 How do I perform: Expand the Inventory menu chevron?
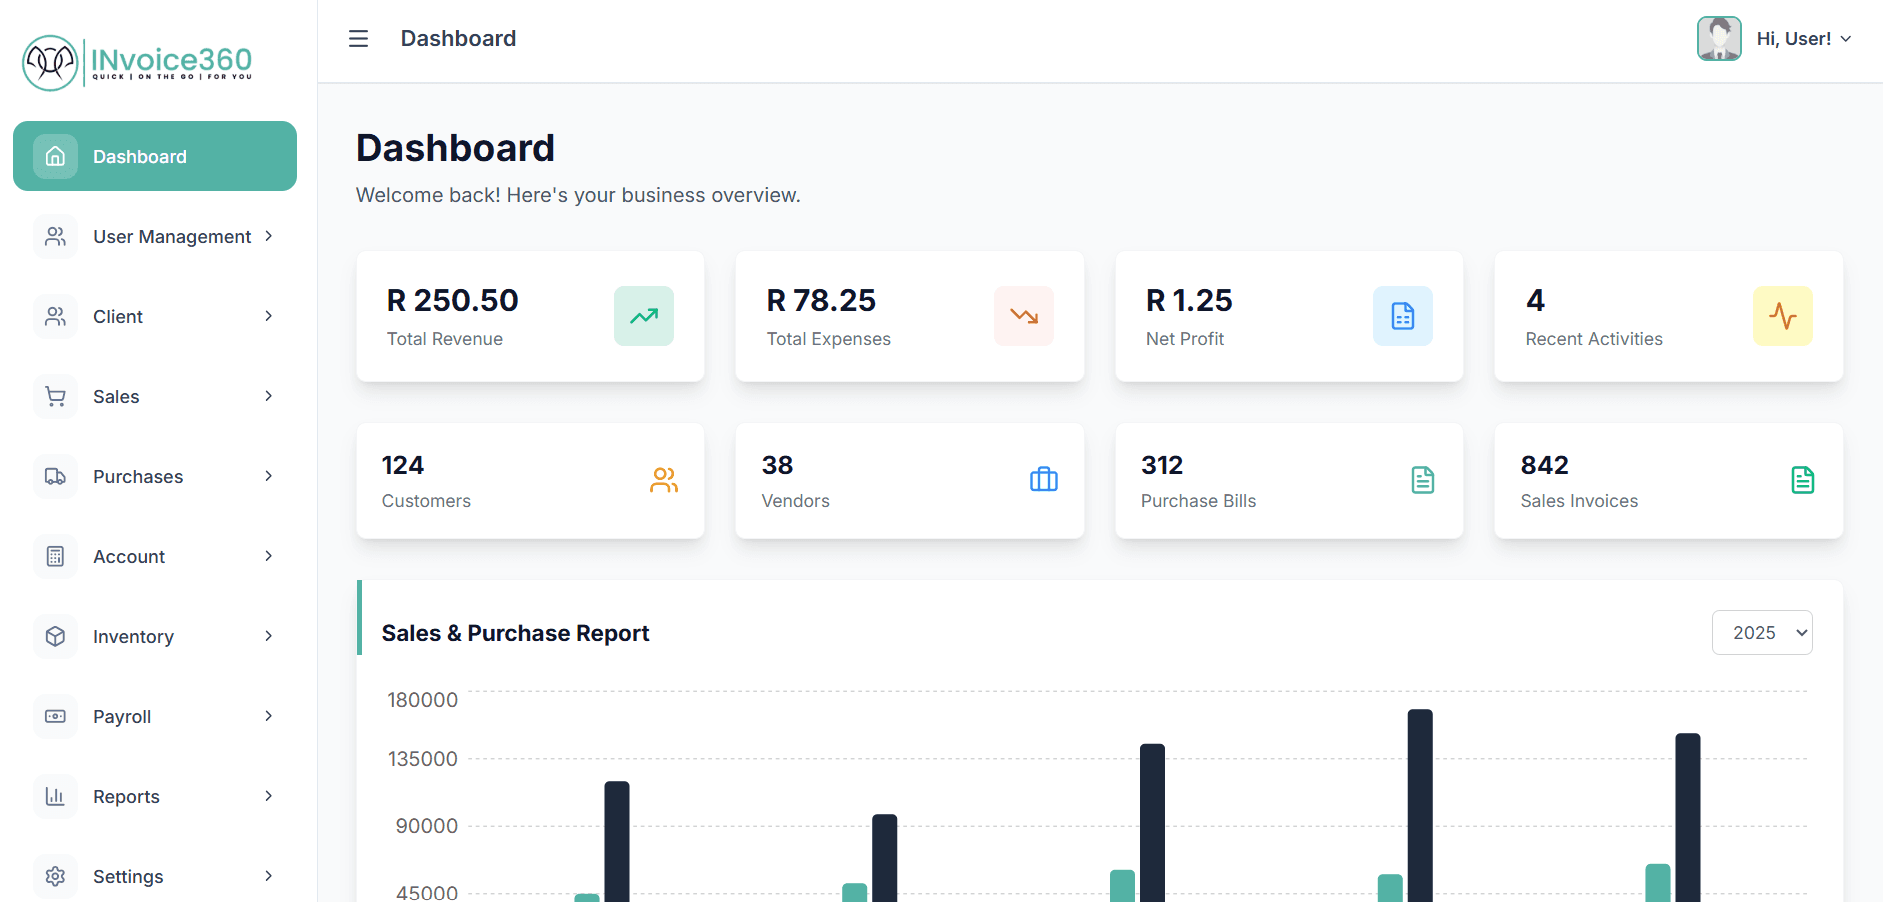click(268, 636)
